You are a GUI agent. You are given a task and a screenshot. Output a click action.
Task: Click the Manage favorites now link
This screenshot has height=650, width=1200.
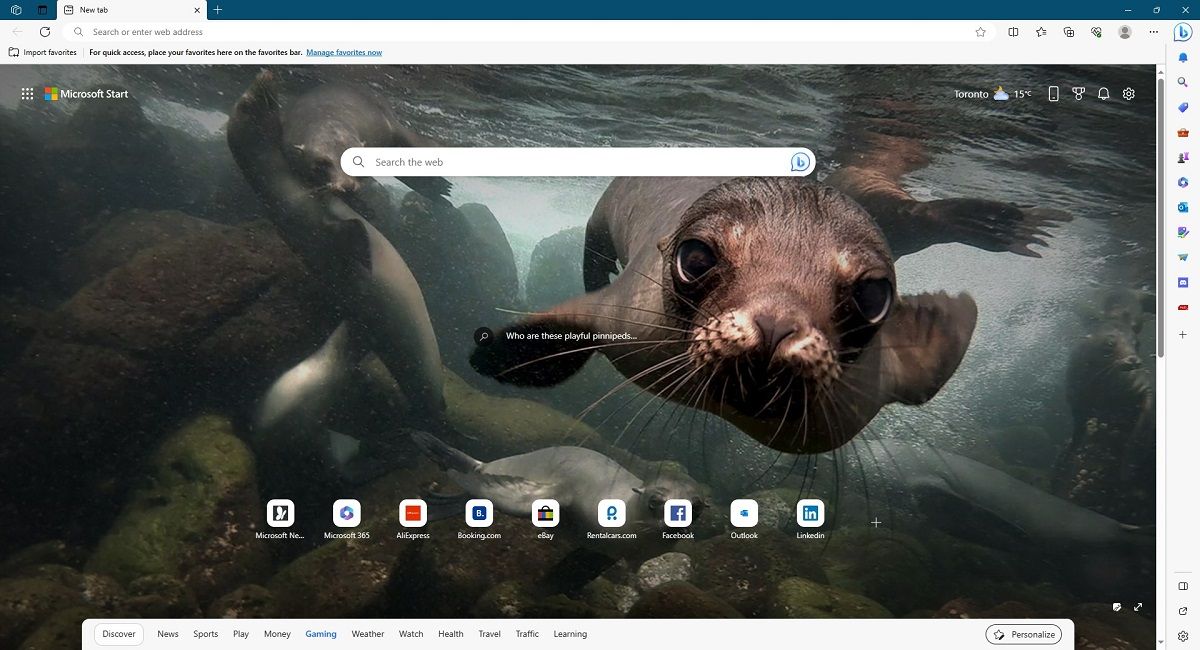coord(344,52)
